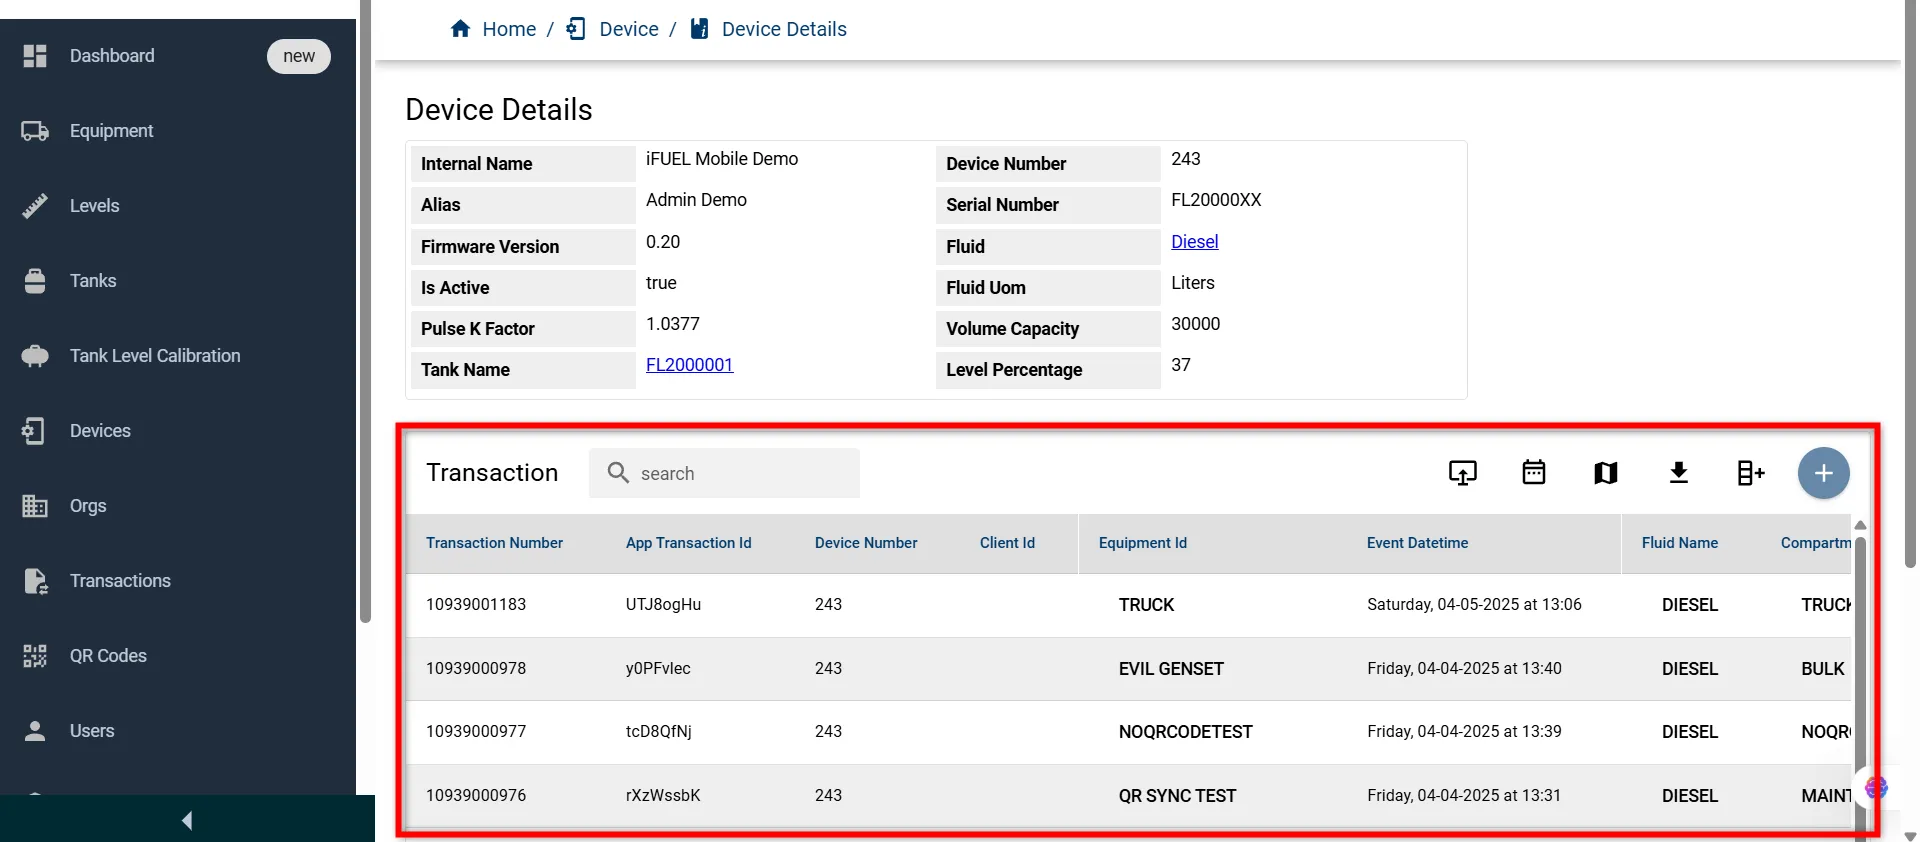Click the transaction table scroll-up arrow
The width and height of the screenshot is (1920, 842).
[x=1860, y=526]
